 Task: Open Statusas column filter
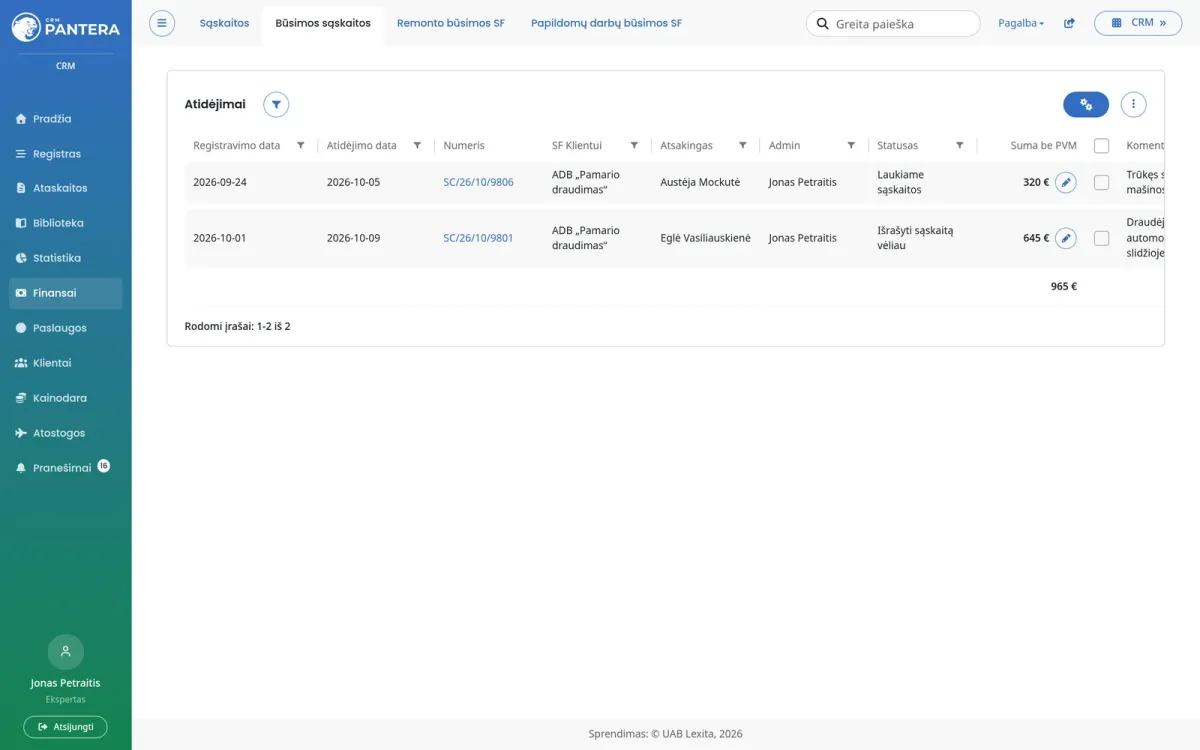click(959, 145)
